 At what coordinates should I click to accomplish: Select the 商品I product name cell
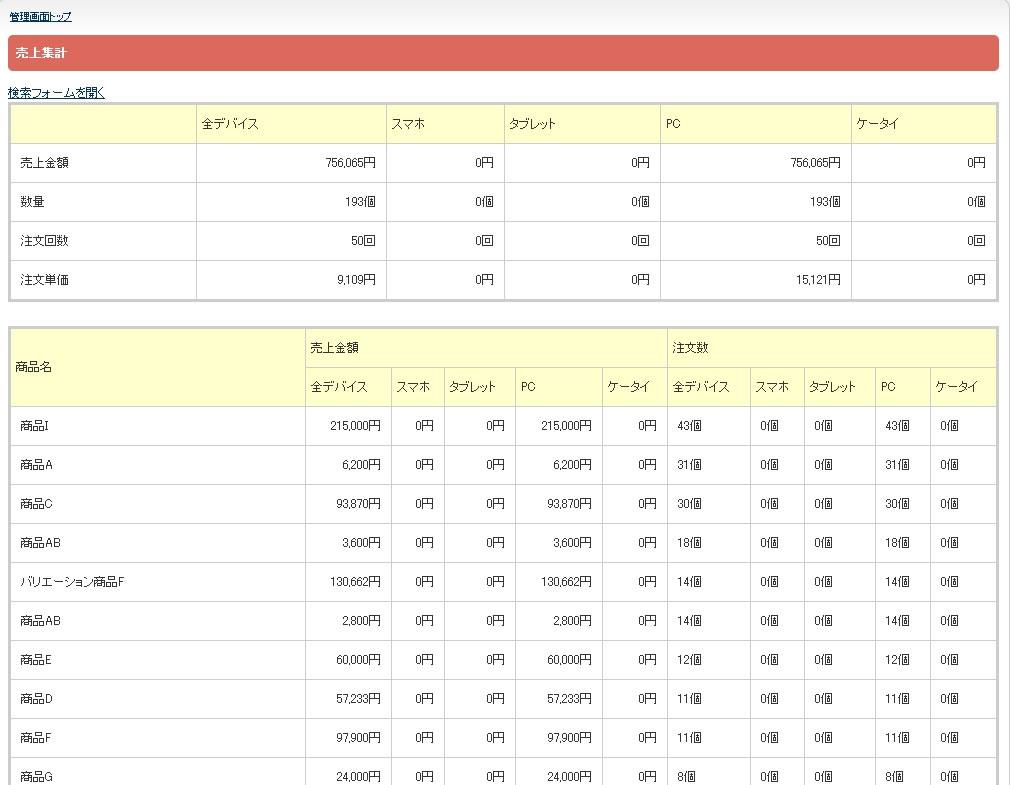34,426
